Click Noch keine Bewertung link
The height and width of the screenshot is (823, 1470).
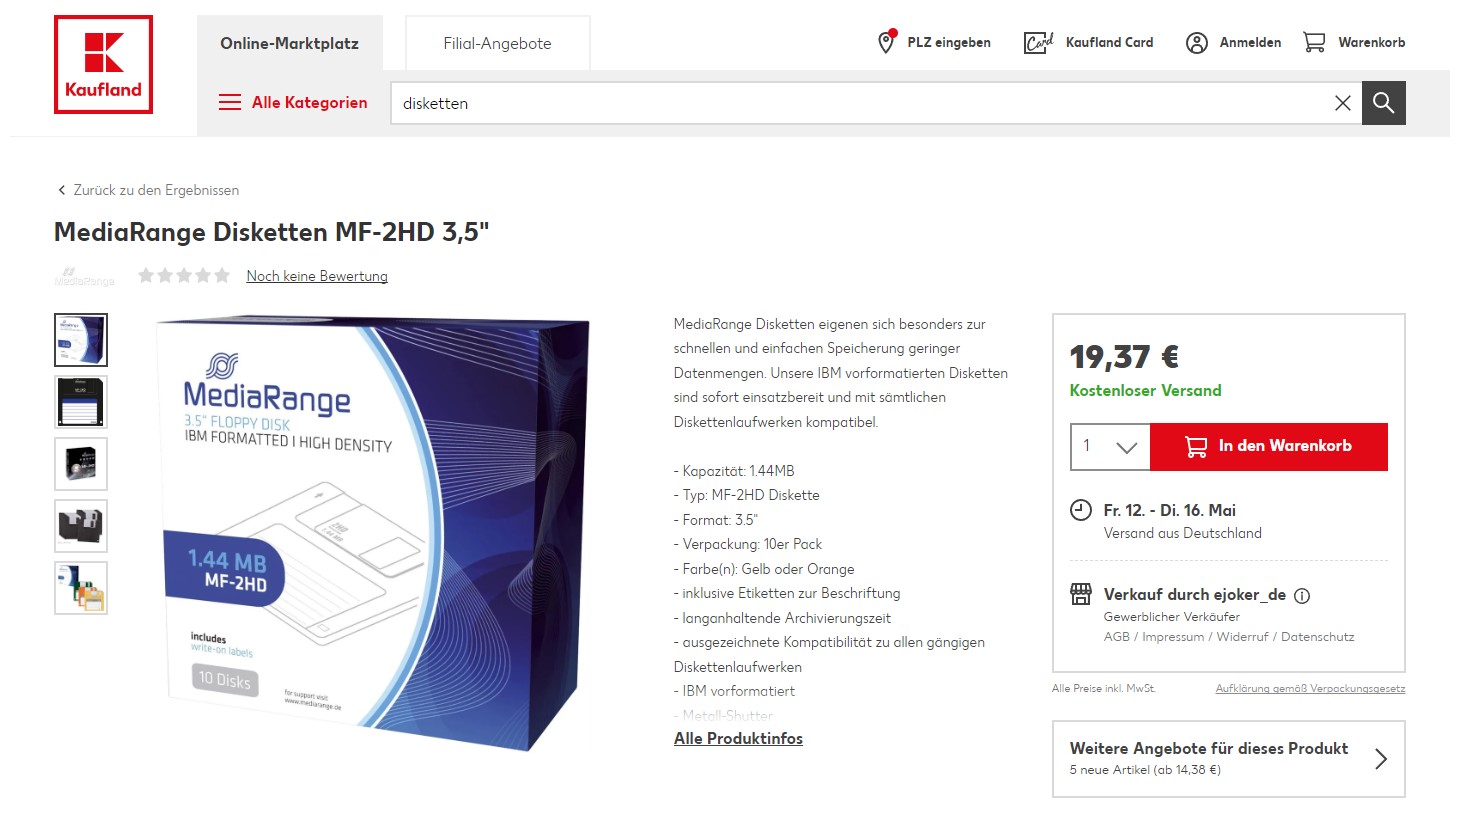click(x=317, y=276)
